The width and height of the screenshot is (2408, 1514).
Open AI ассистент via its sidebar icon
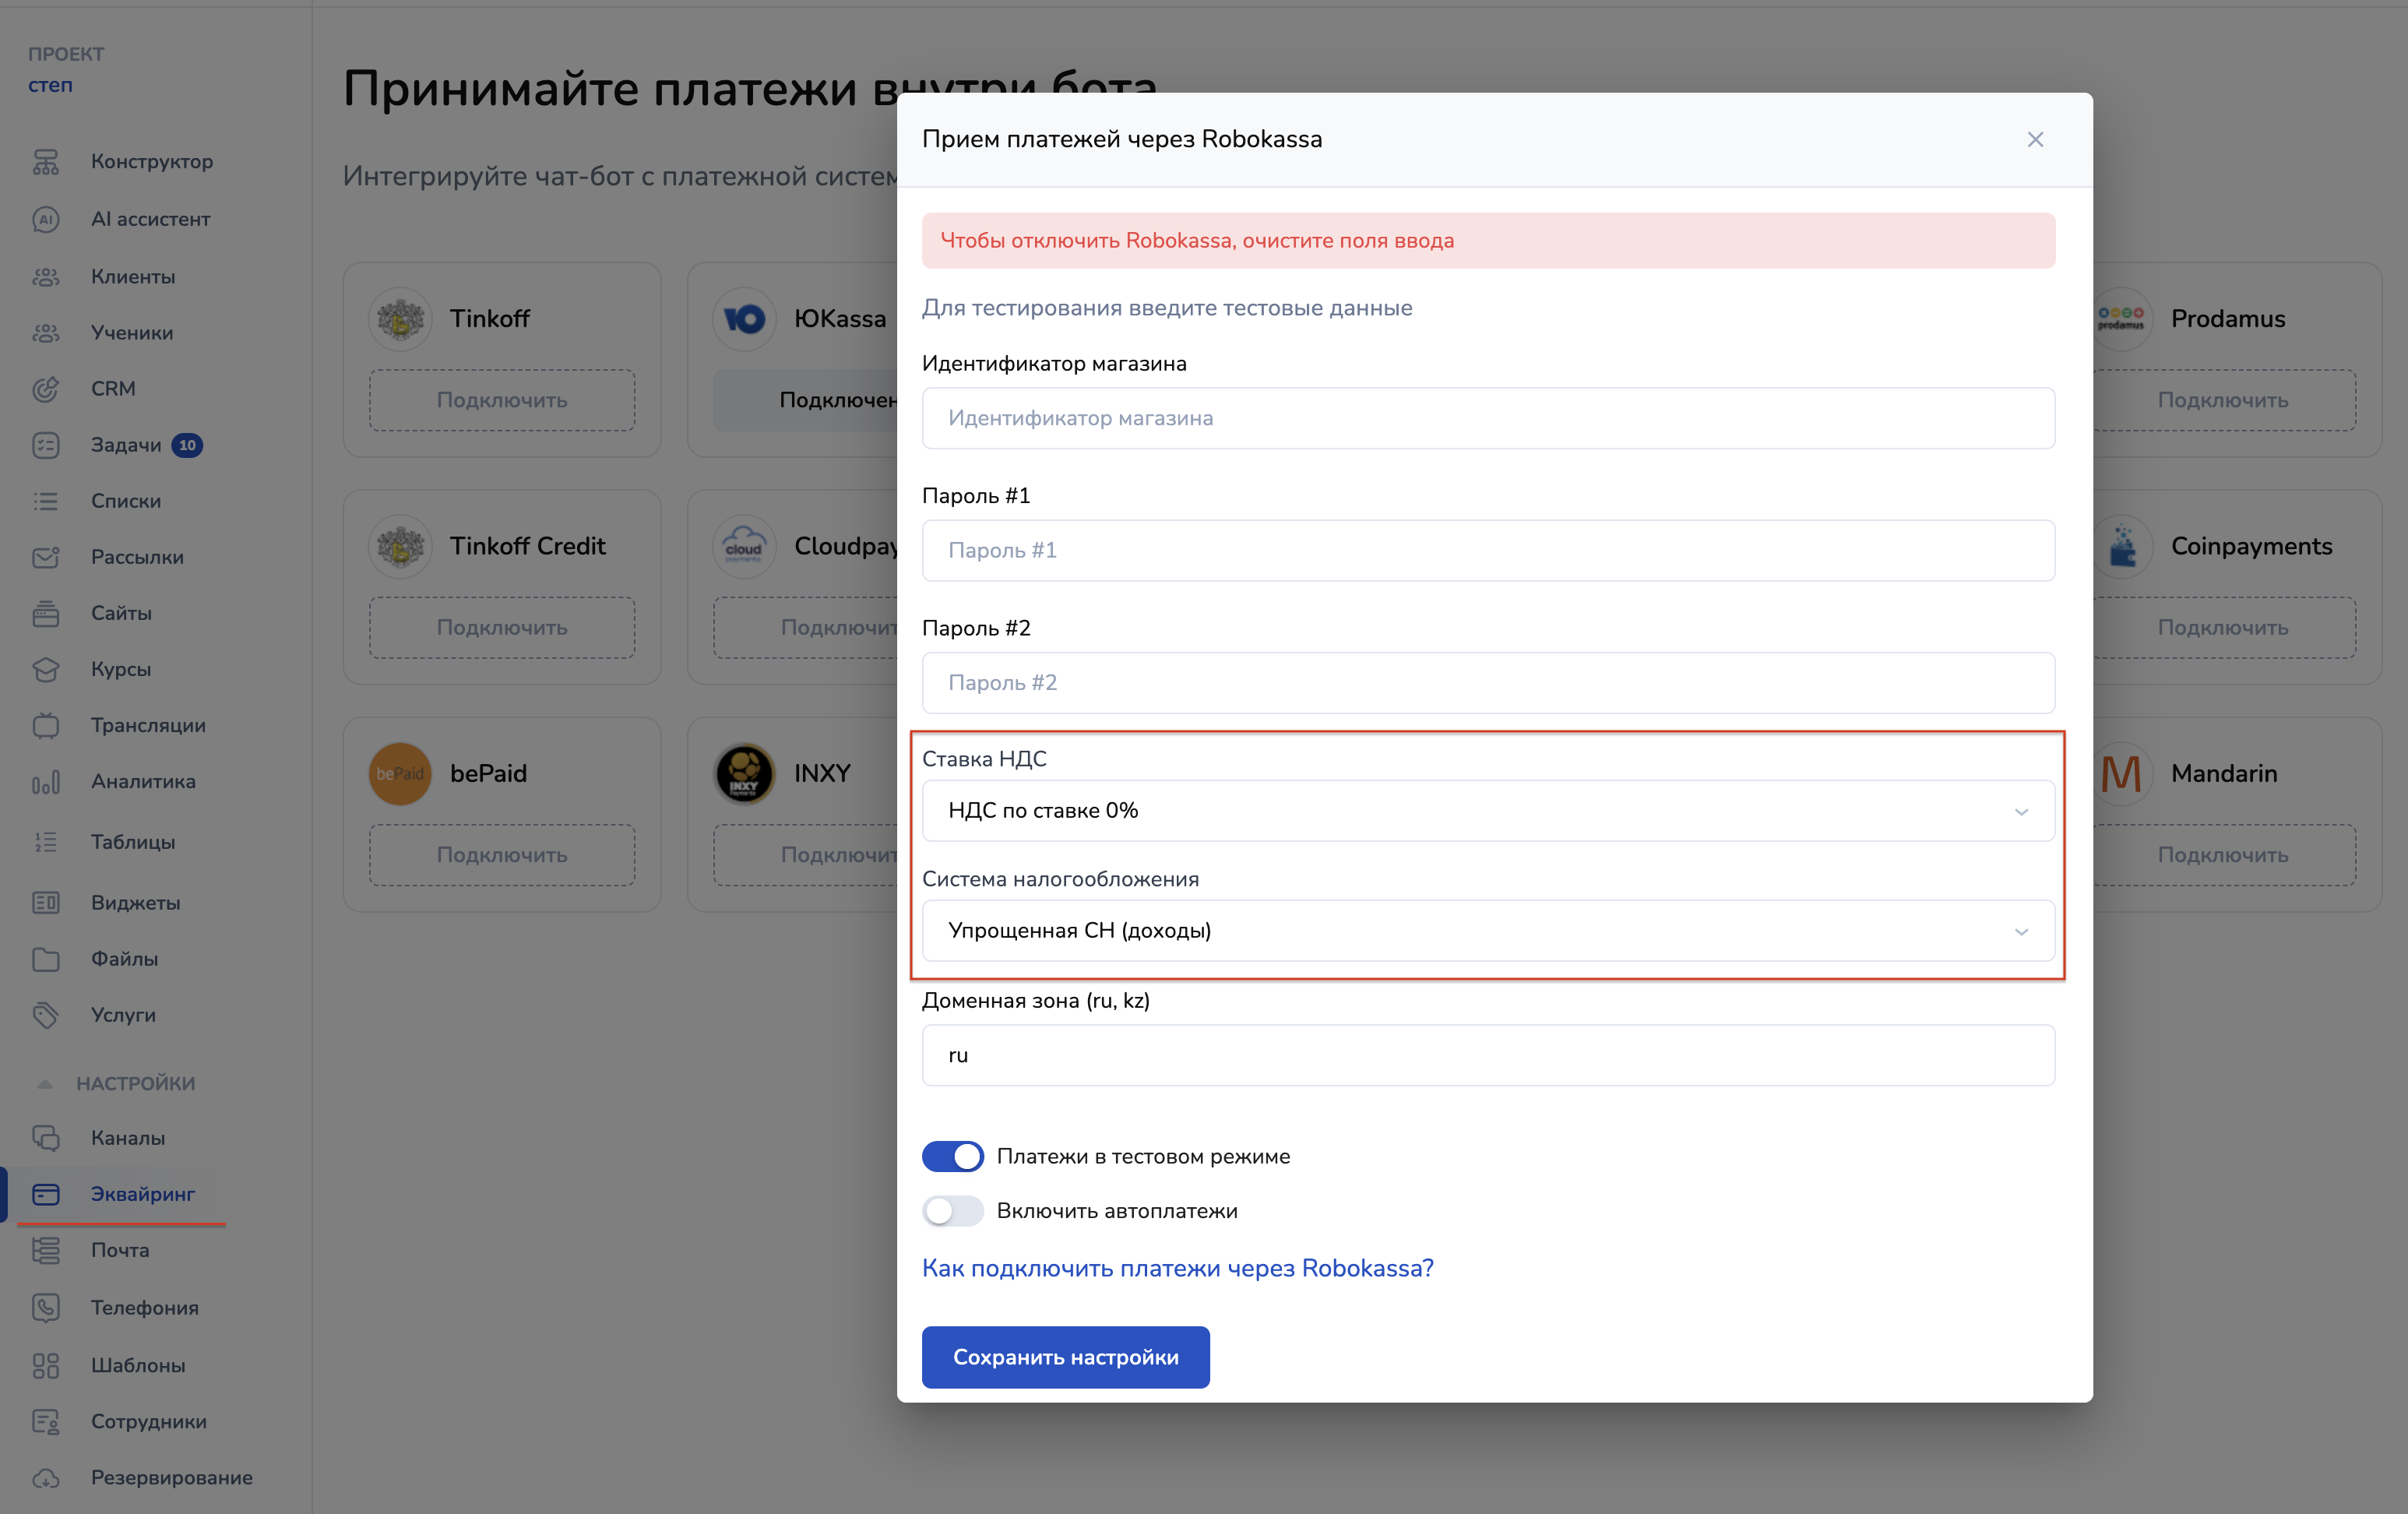pyautogui.click(x=46, y=219)
